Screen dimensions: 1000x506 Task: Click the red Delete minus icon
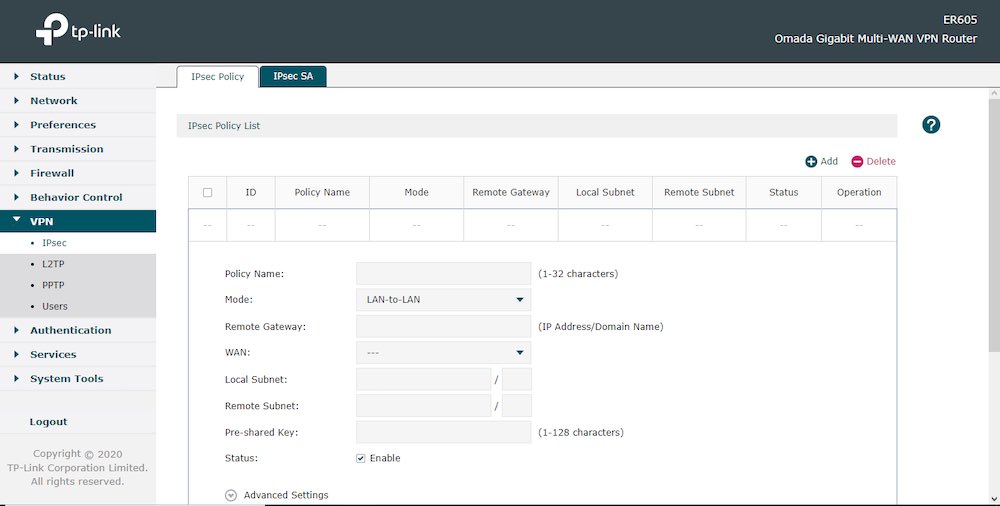[857, 161]
